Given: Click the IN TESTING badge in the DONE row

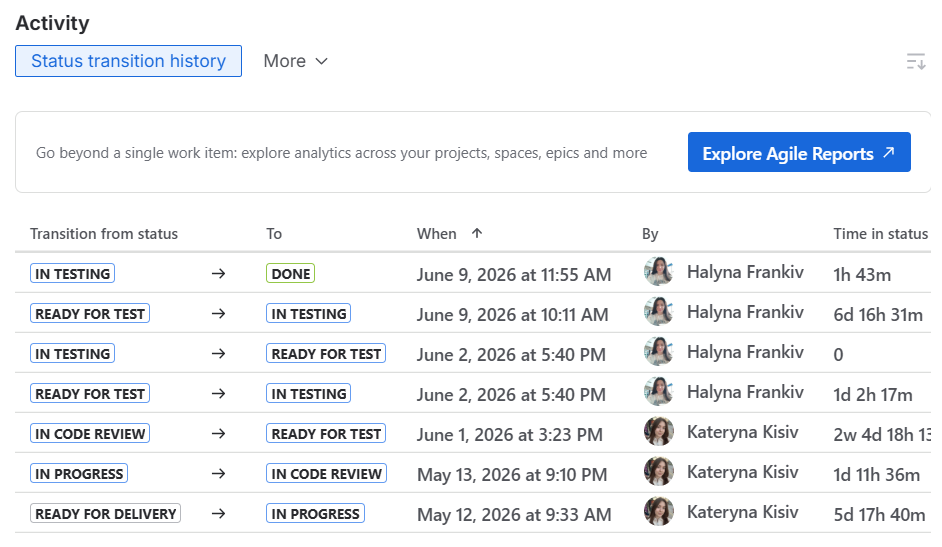Looking at the screenshot, I should tap(73, 274).
